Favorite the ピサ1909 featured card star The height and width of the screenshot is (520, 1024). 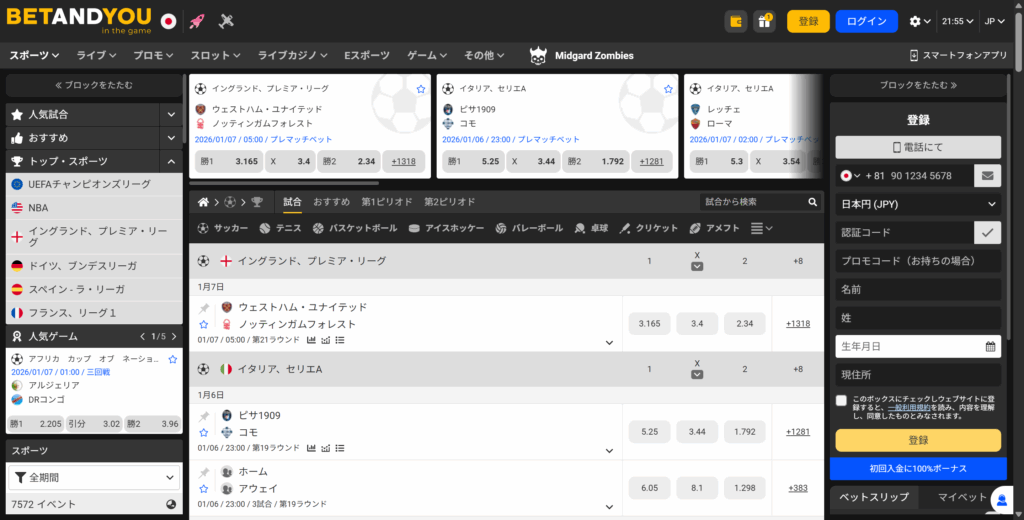[x=668, y=89]
